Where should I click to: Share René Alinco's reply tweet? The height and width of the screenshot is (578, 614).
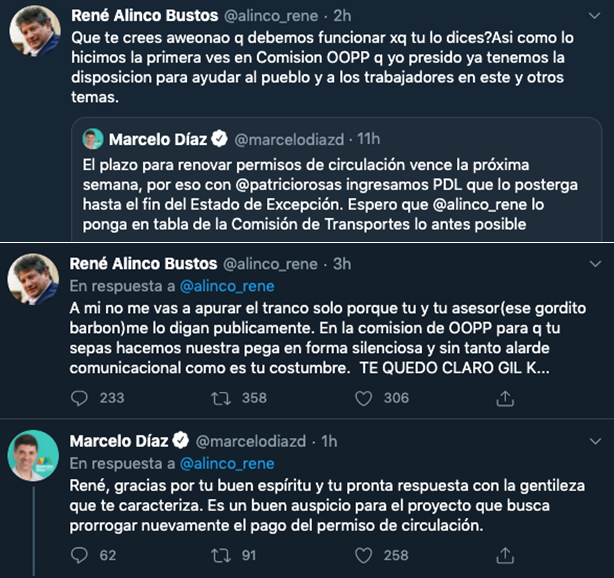click(505, 397)
